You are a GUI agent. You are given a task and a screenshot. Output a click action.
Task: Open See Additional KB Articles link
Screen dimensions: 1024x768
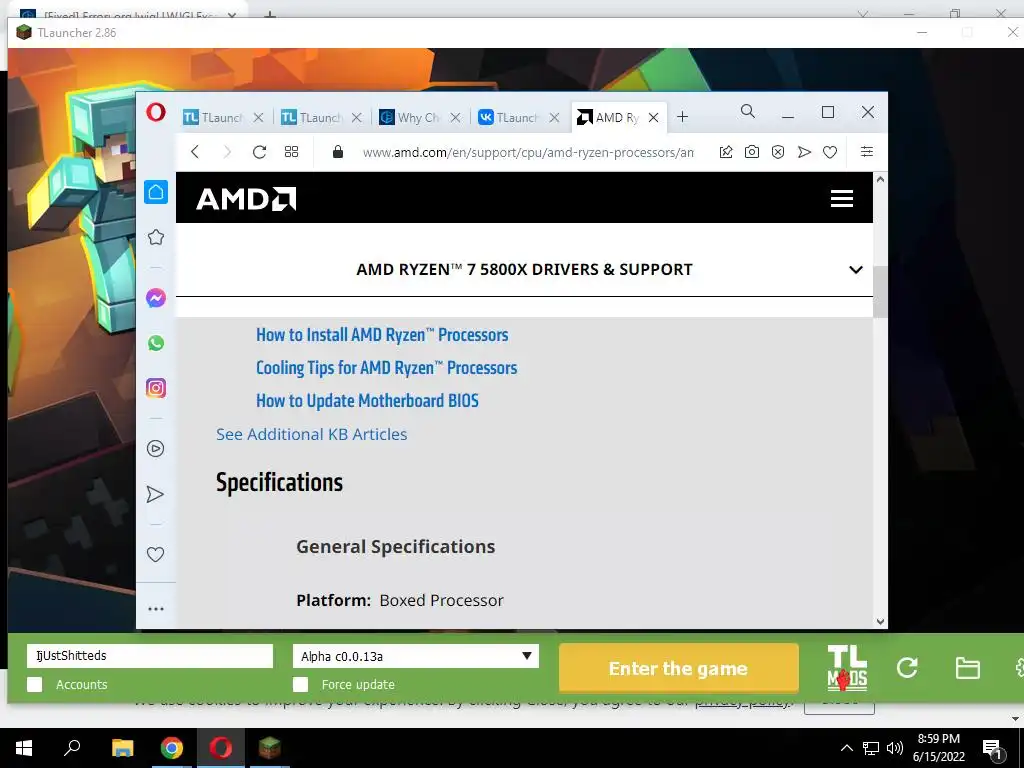coord(312,434)
